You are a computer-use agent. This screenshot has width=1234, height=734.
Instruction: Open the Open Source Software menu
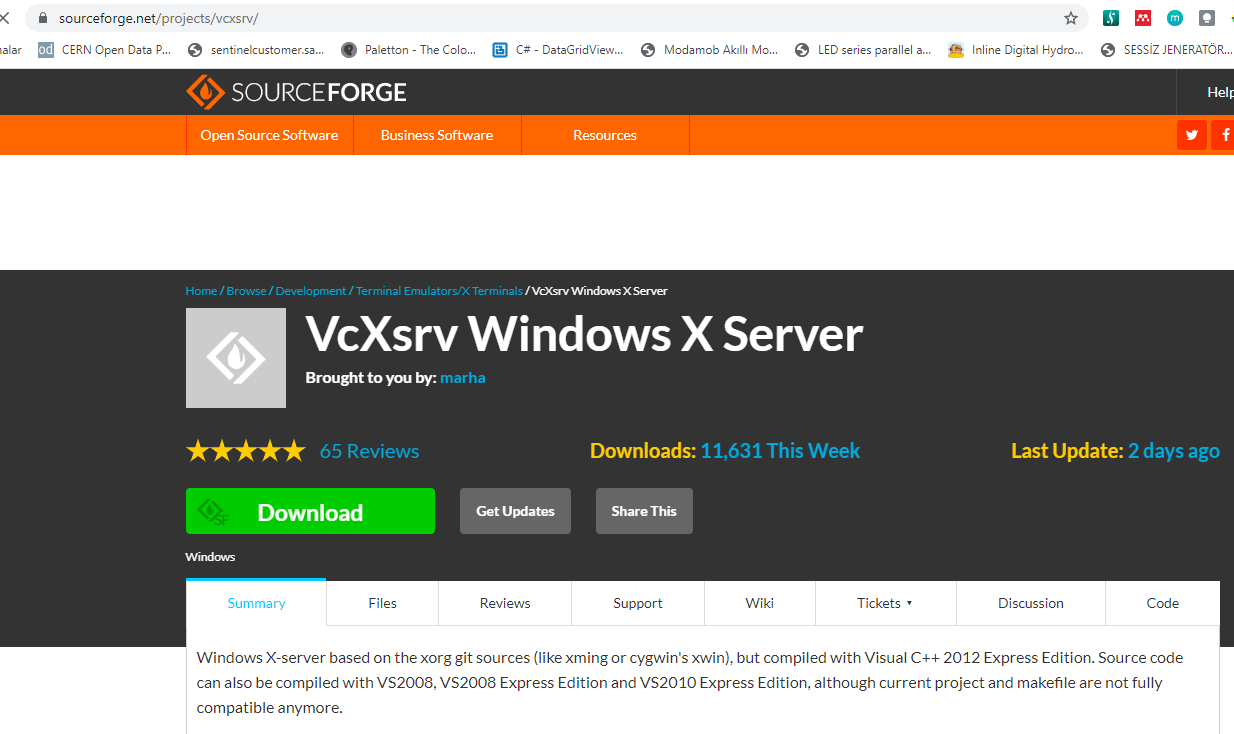pyautogui.click(x=269, y=135)
